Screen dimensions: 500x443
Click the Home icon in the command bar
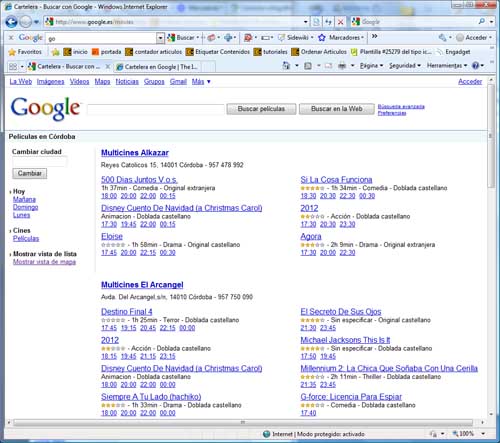point(286,66)
